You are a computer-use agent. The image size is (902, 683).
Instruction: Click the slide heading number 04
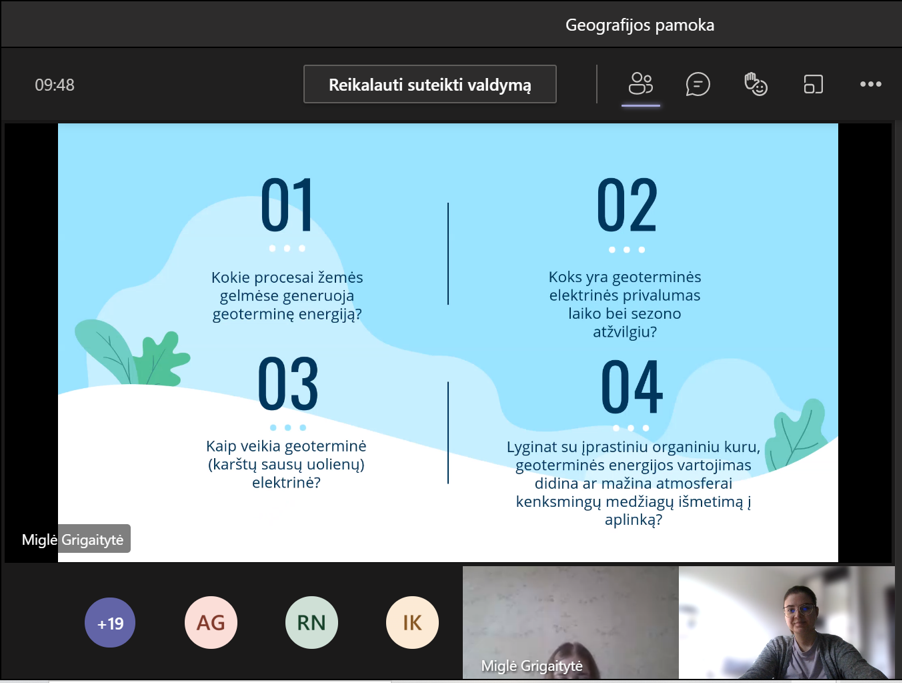632,386
